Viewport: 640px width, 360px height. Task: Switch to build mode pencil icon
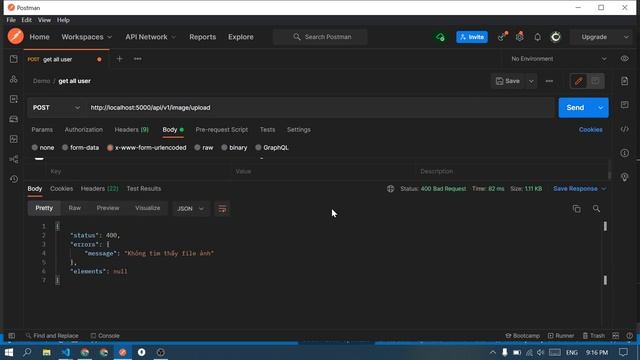578,81
